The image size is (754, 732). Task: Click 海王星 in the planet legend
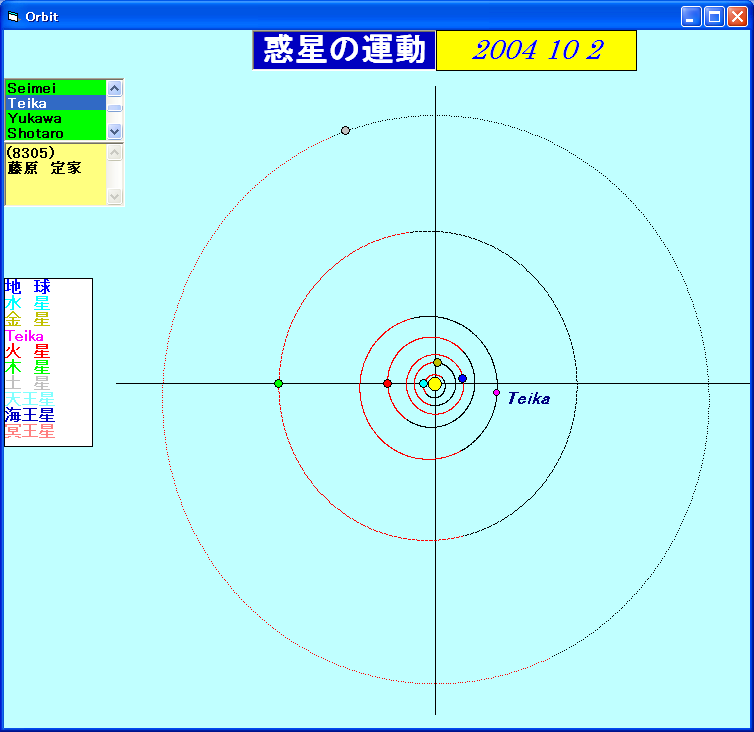click(30, 415)
